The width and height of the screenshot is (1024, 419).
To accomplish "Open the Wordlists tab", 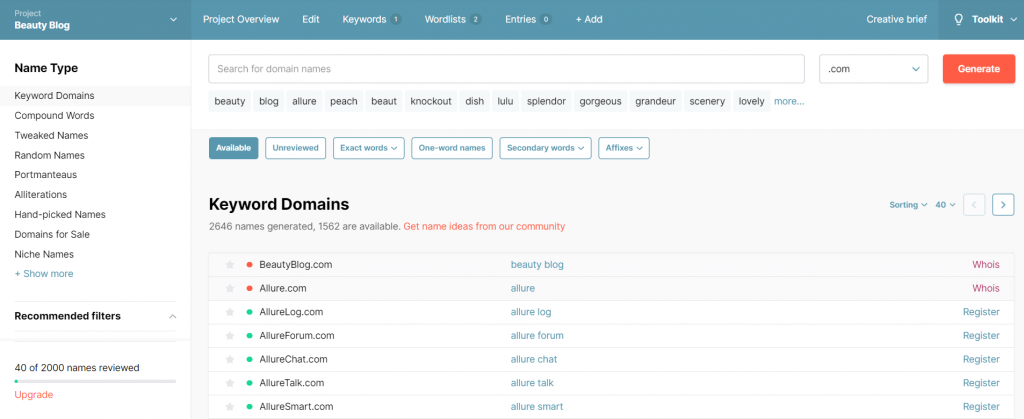I will pyautogui.click(x=451, y=19).
